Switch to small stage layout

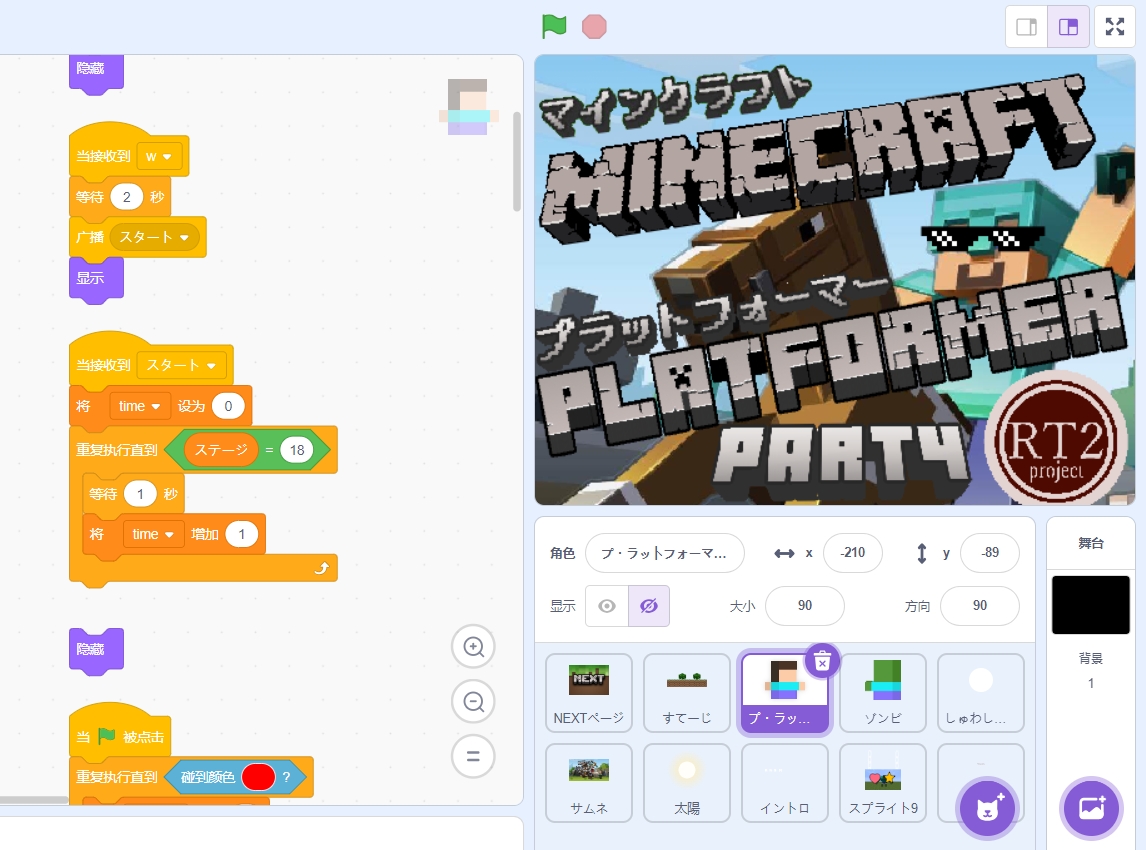1026,27
